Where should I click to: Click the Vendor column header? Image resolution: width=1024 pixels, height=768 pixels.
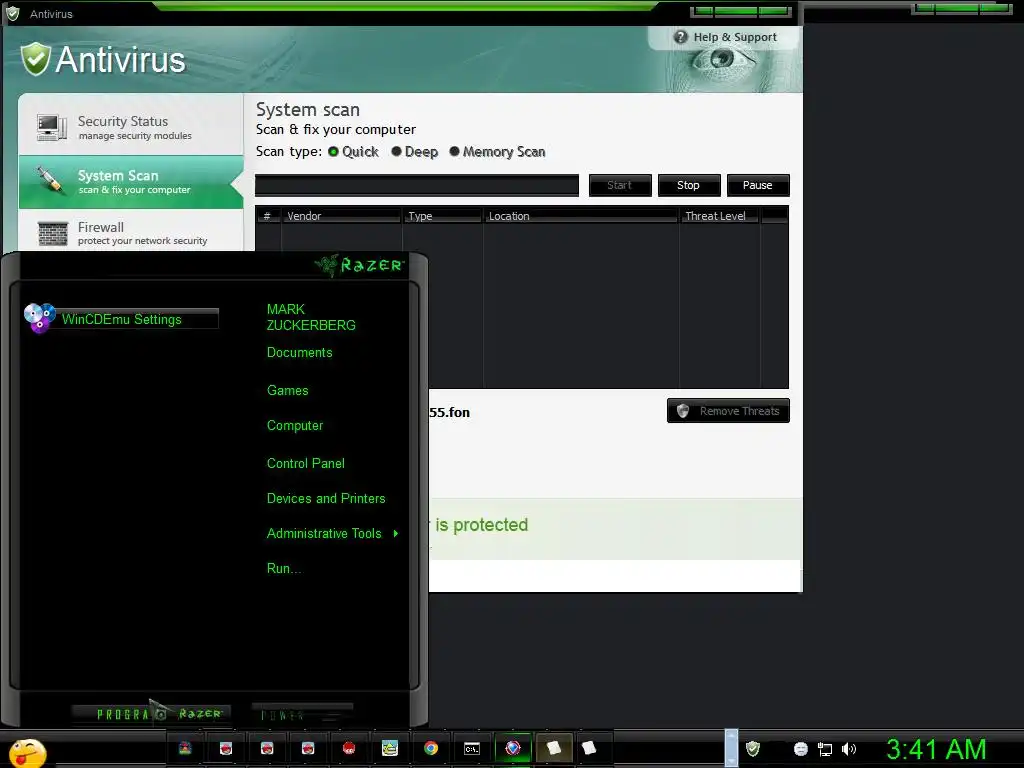coord(341,216)
